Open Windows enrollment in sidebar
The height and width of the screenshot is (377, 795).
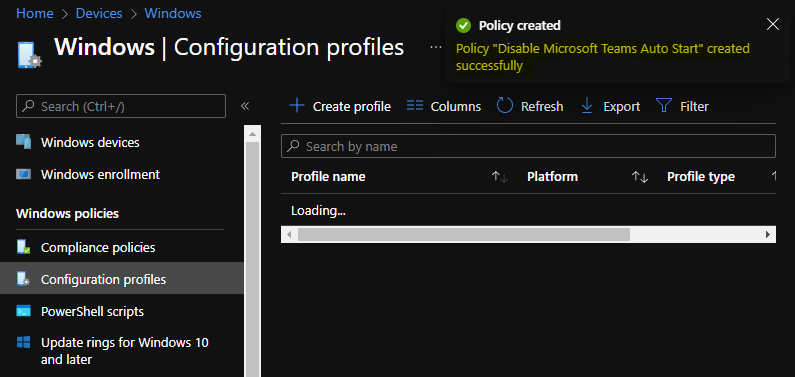click(100, 174)
